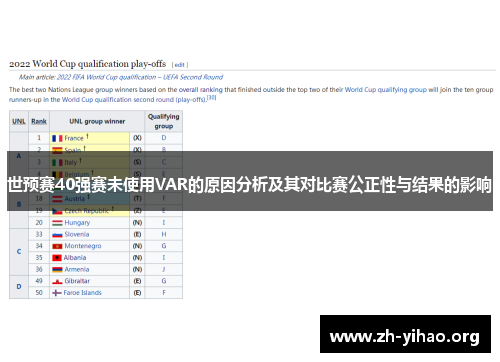Viewport: 500px width, 362px height.
Task: Click the Slovenia flag icon
Action: click(x=57, y=234)
